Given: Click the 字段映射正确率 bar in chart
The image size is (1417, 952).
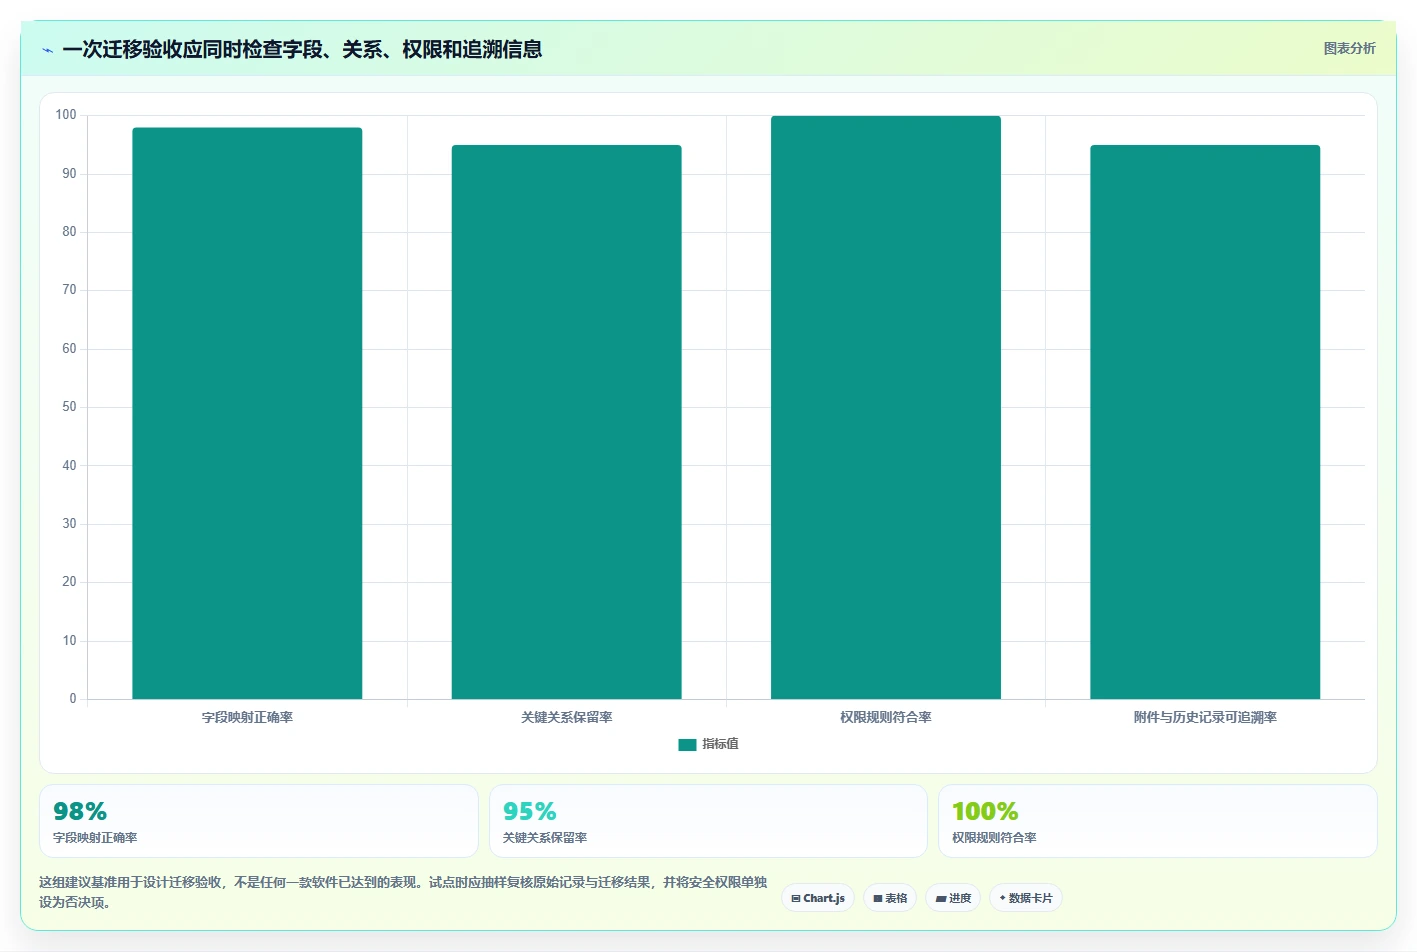Looking at the screenshot, I should [x=247, y=413].
